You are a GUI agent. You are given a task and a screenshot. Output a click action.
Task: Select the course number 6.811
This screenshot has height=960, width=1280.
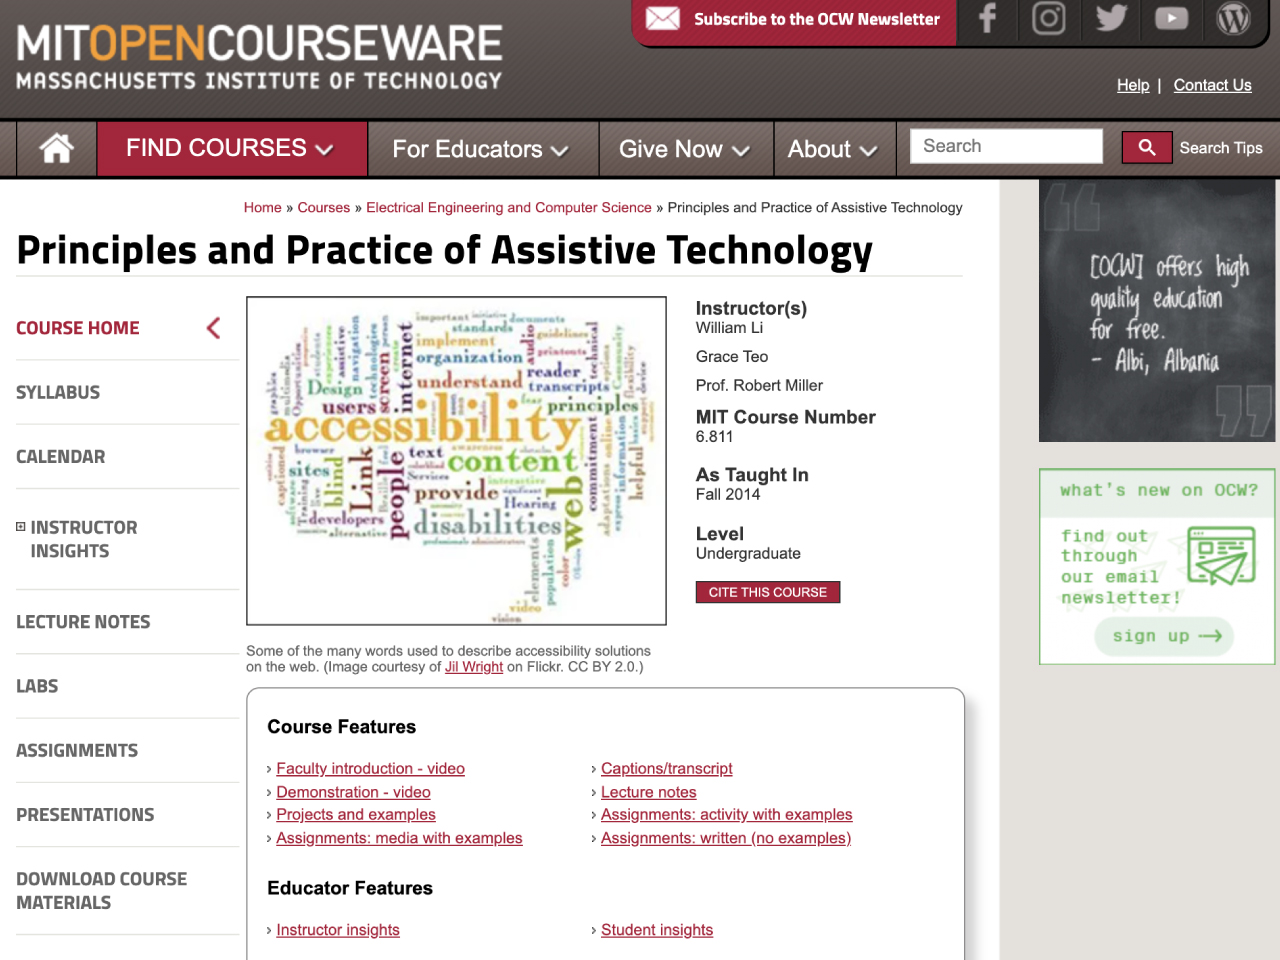pyautogui.click(x=714, y=437)
